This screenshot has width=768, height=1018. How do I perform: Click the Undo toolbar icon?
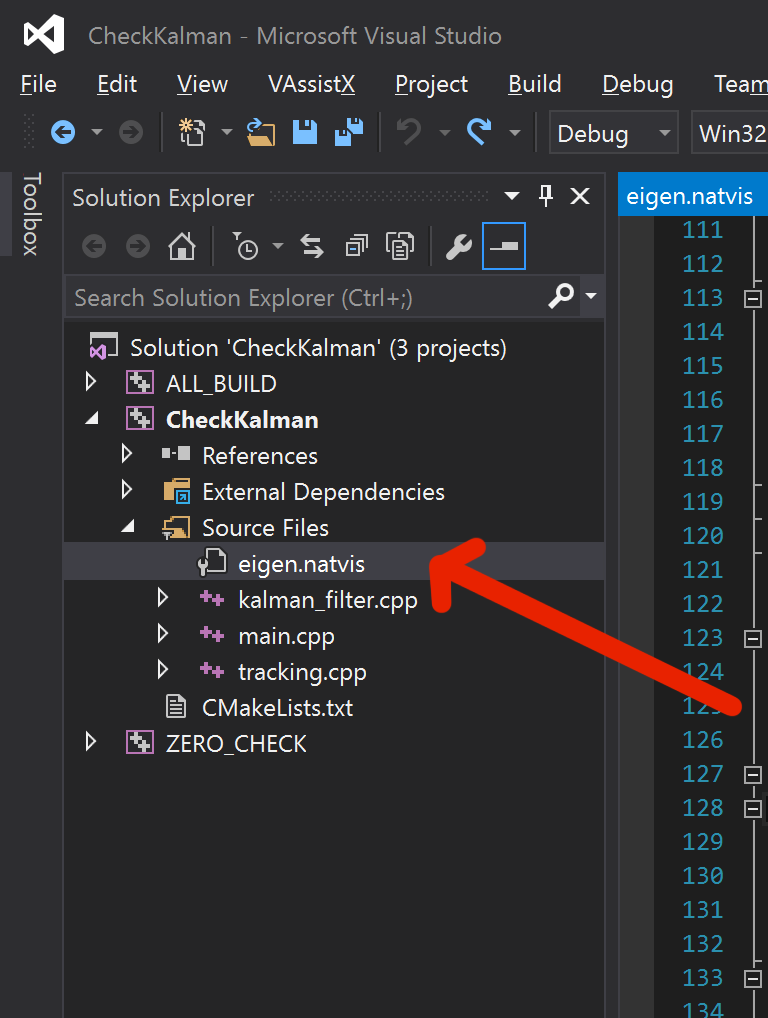(409, 132)
